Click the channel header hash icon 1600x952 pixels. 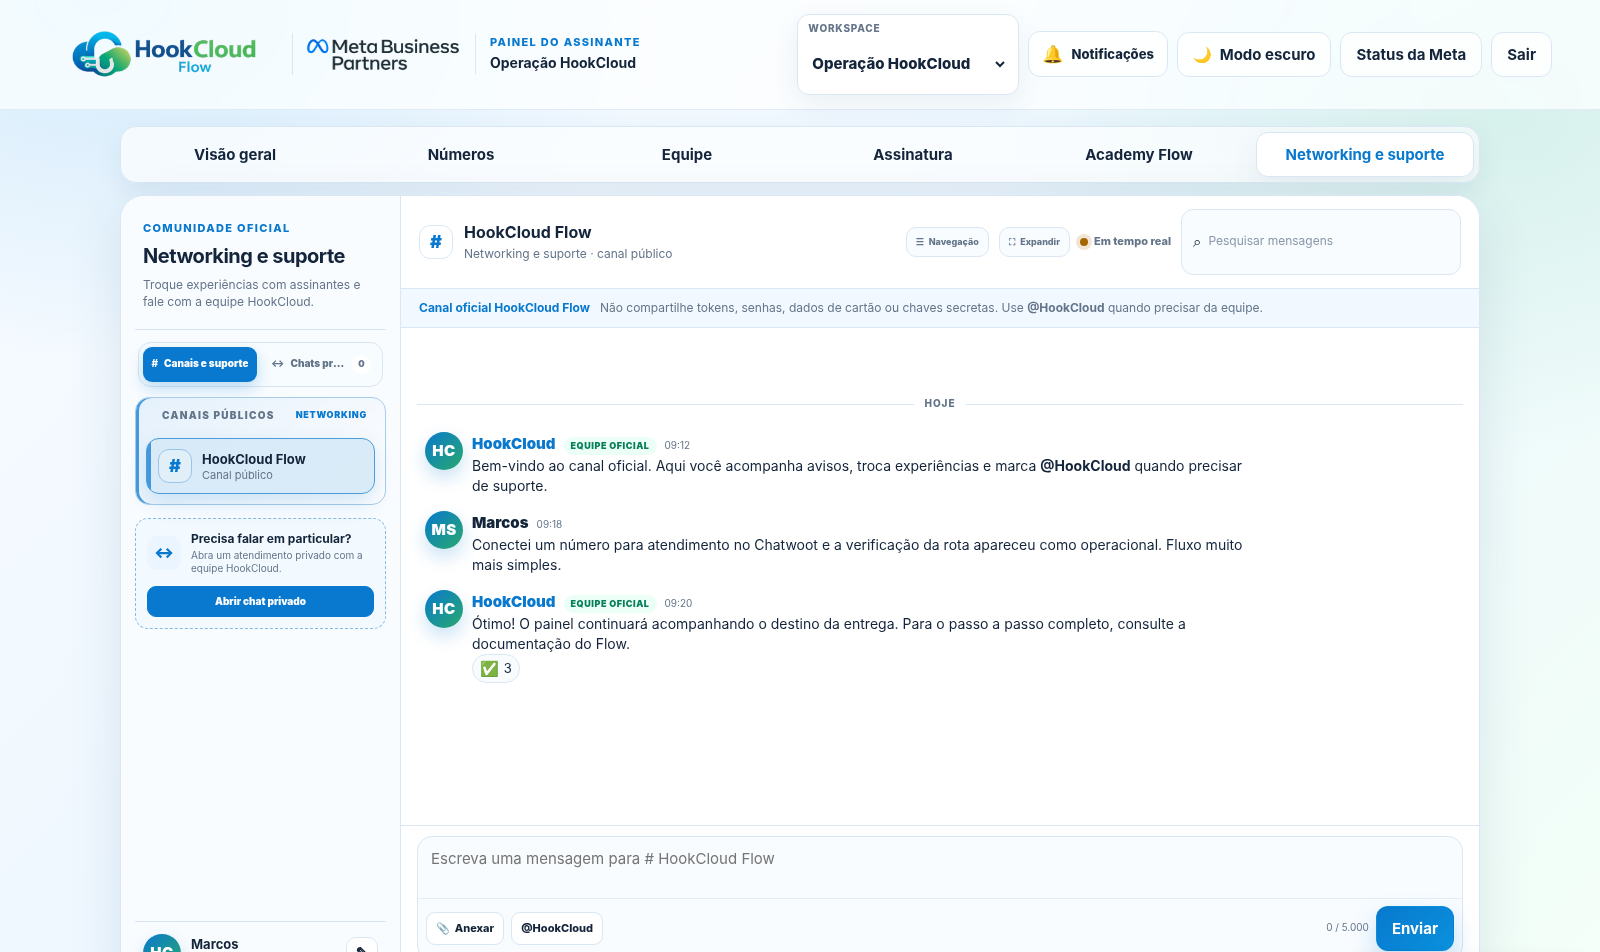436,242
